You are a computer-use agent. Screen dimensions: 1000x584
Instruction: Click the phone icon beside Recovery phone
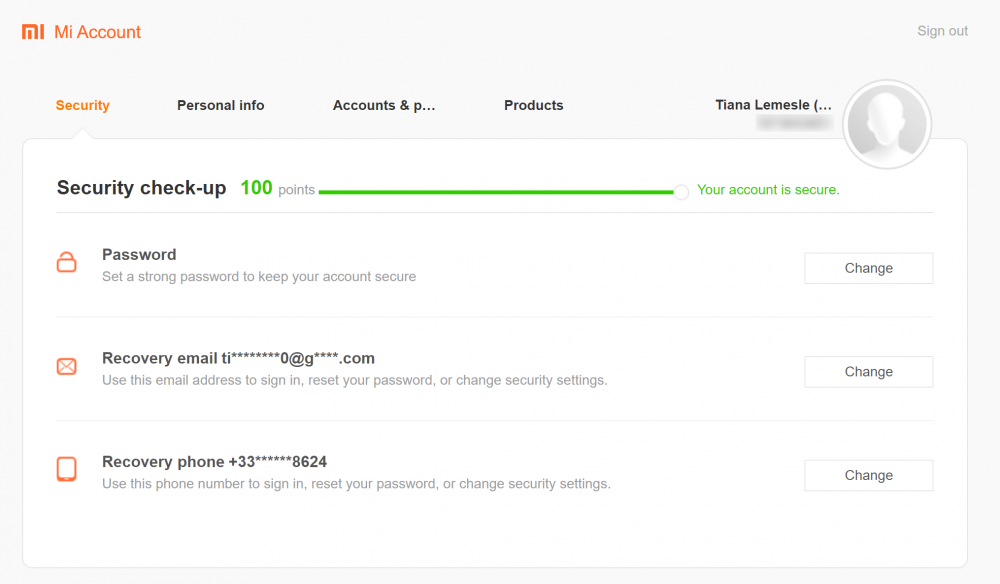click(66, 470)
